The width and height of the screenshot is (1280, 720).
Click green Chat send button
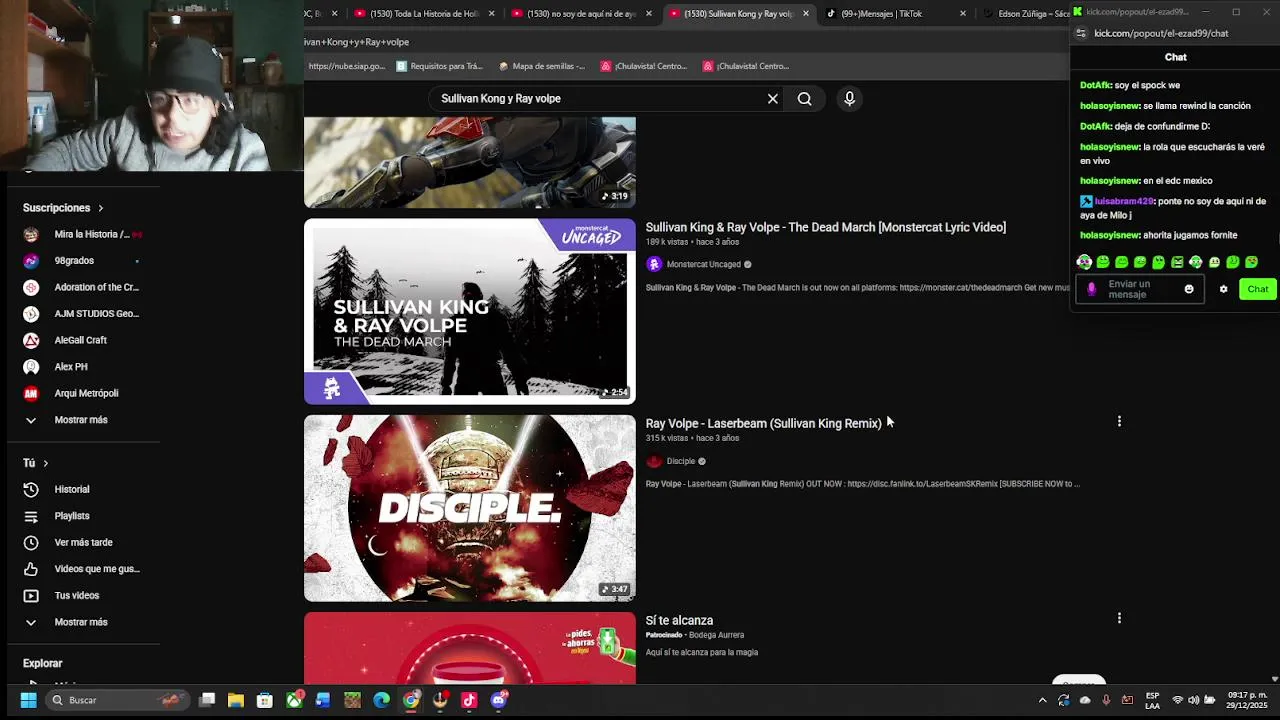[x=1257, y=289]
